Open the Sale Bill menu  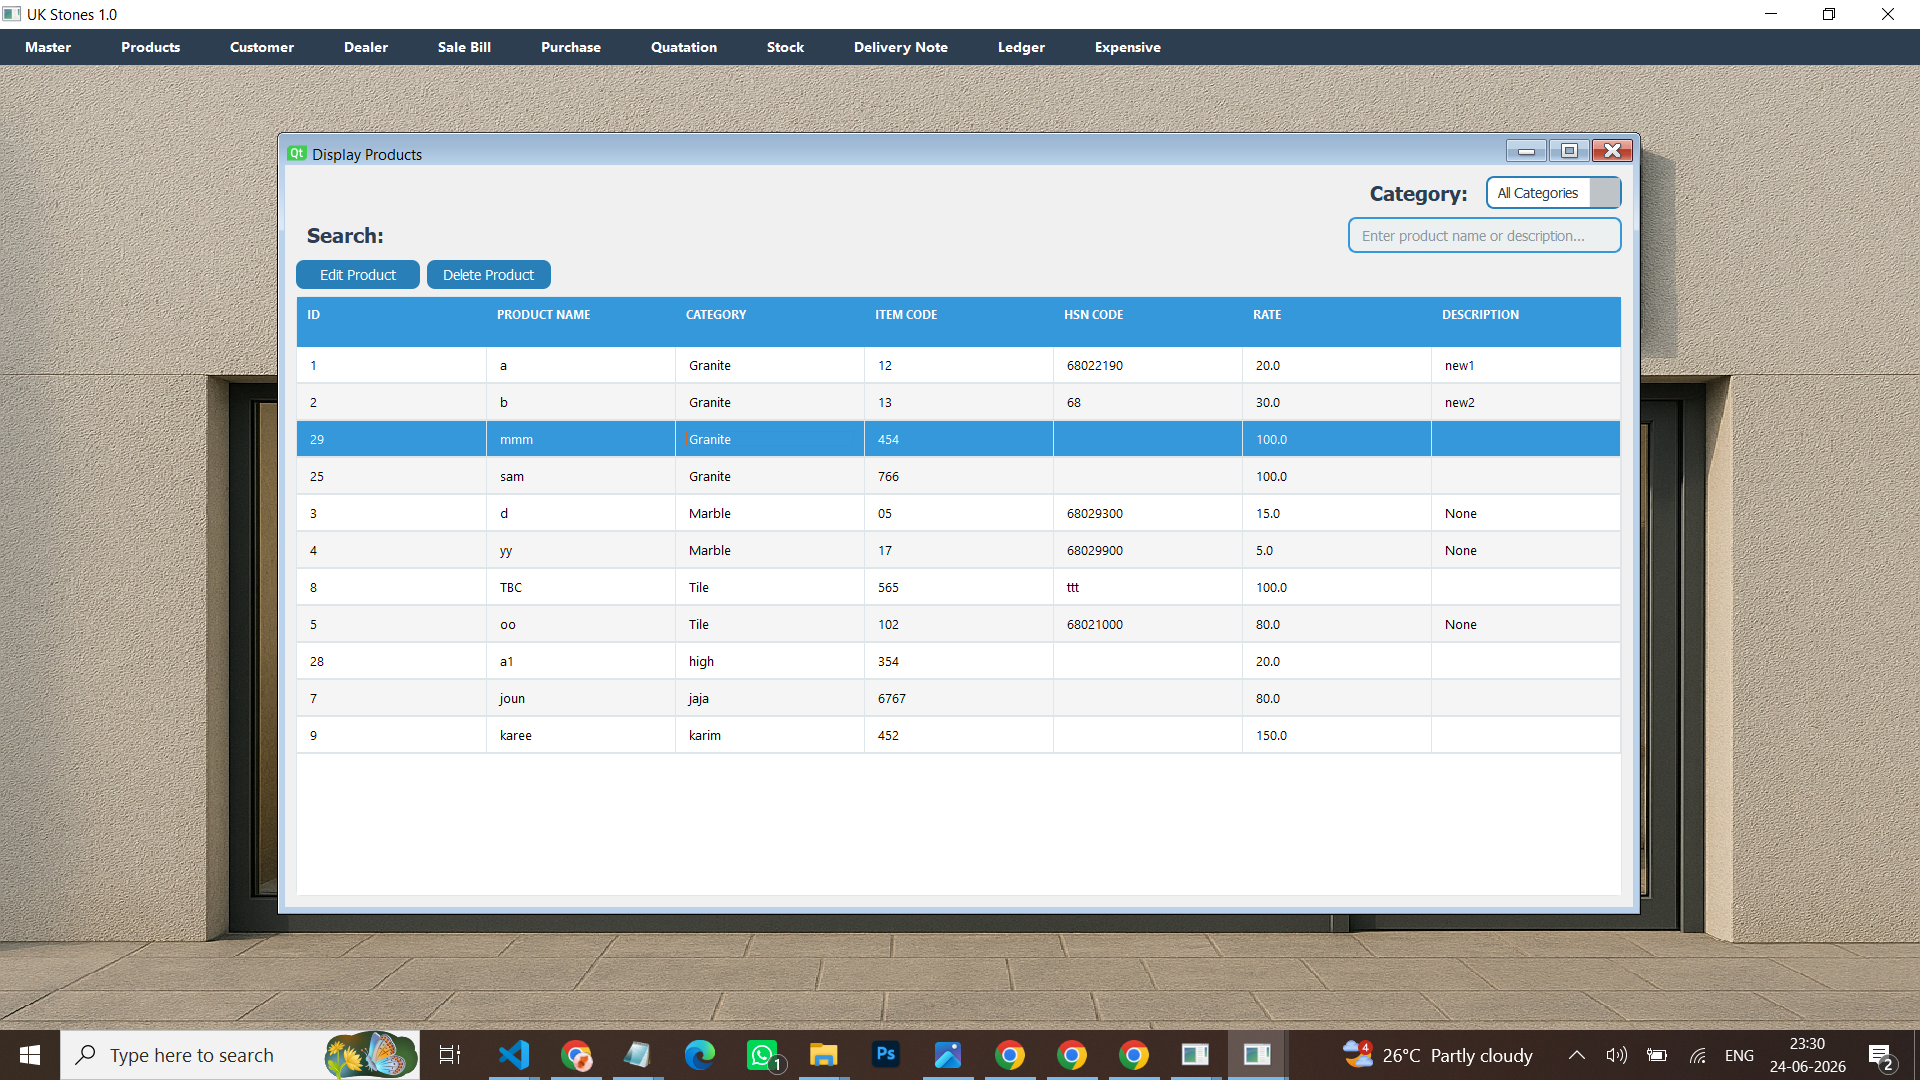464,47
